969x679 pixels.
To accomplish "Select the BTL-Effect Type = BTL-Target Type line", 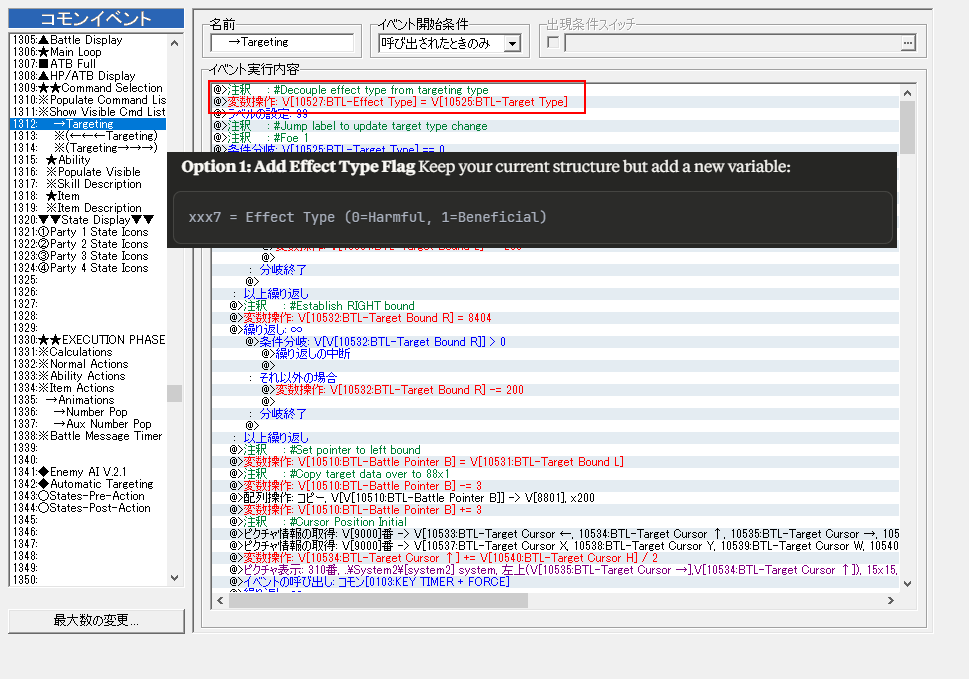I will pos(555,102).
